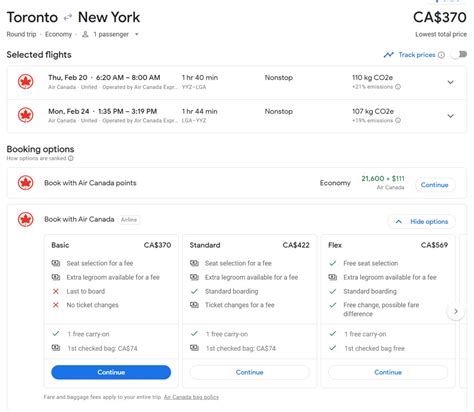The width and height of the screenshot is (474, 412).
Task: Click the Track prices trend line icon
Action: point(388,55)
